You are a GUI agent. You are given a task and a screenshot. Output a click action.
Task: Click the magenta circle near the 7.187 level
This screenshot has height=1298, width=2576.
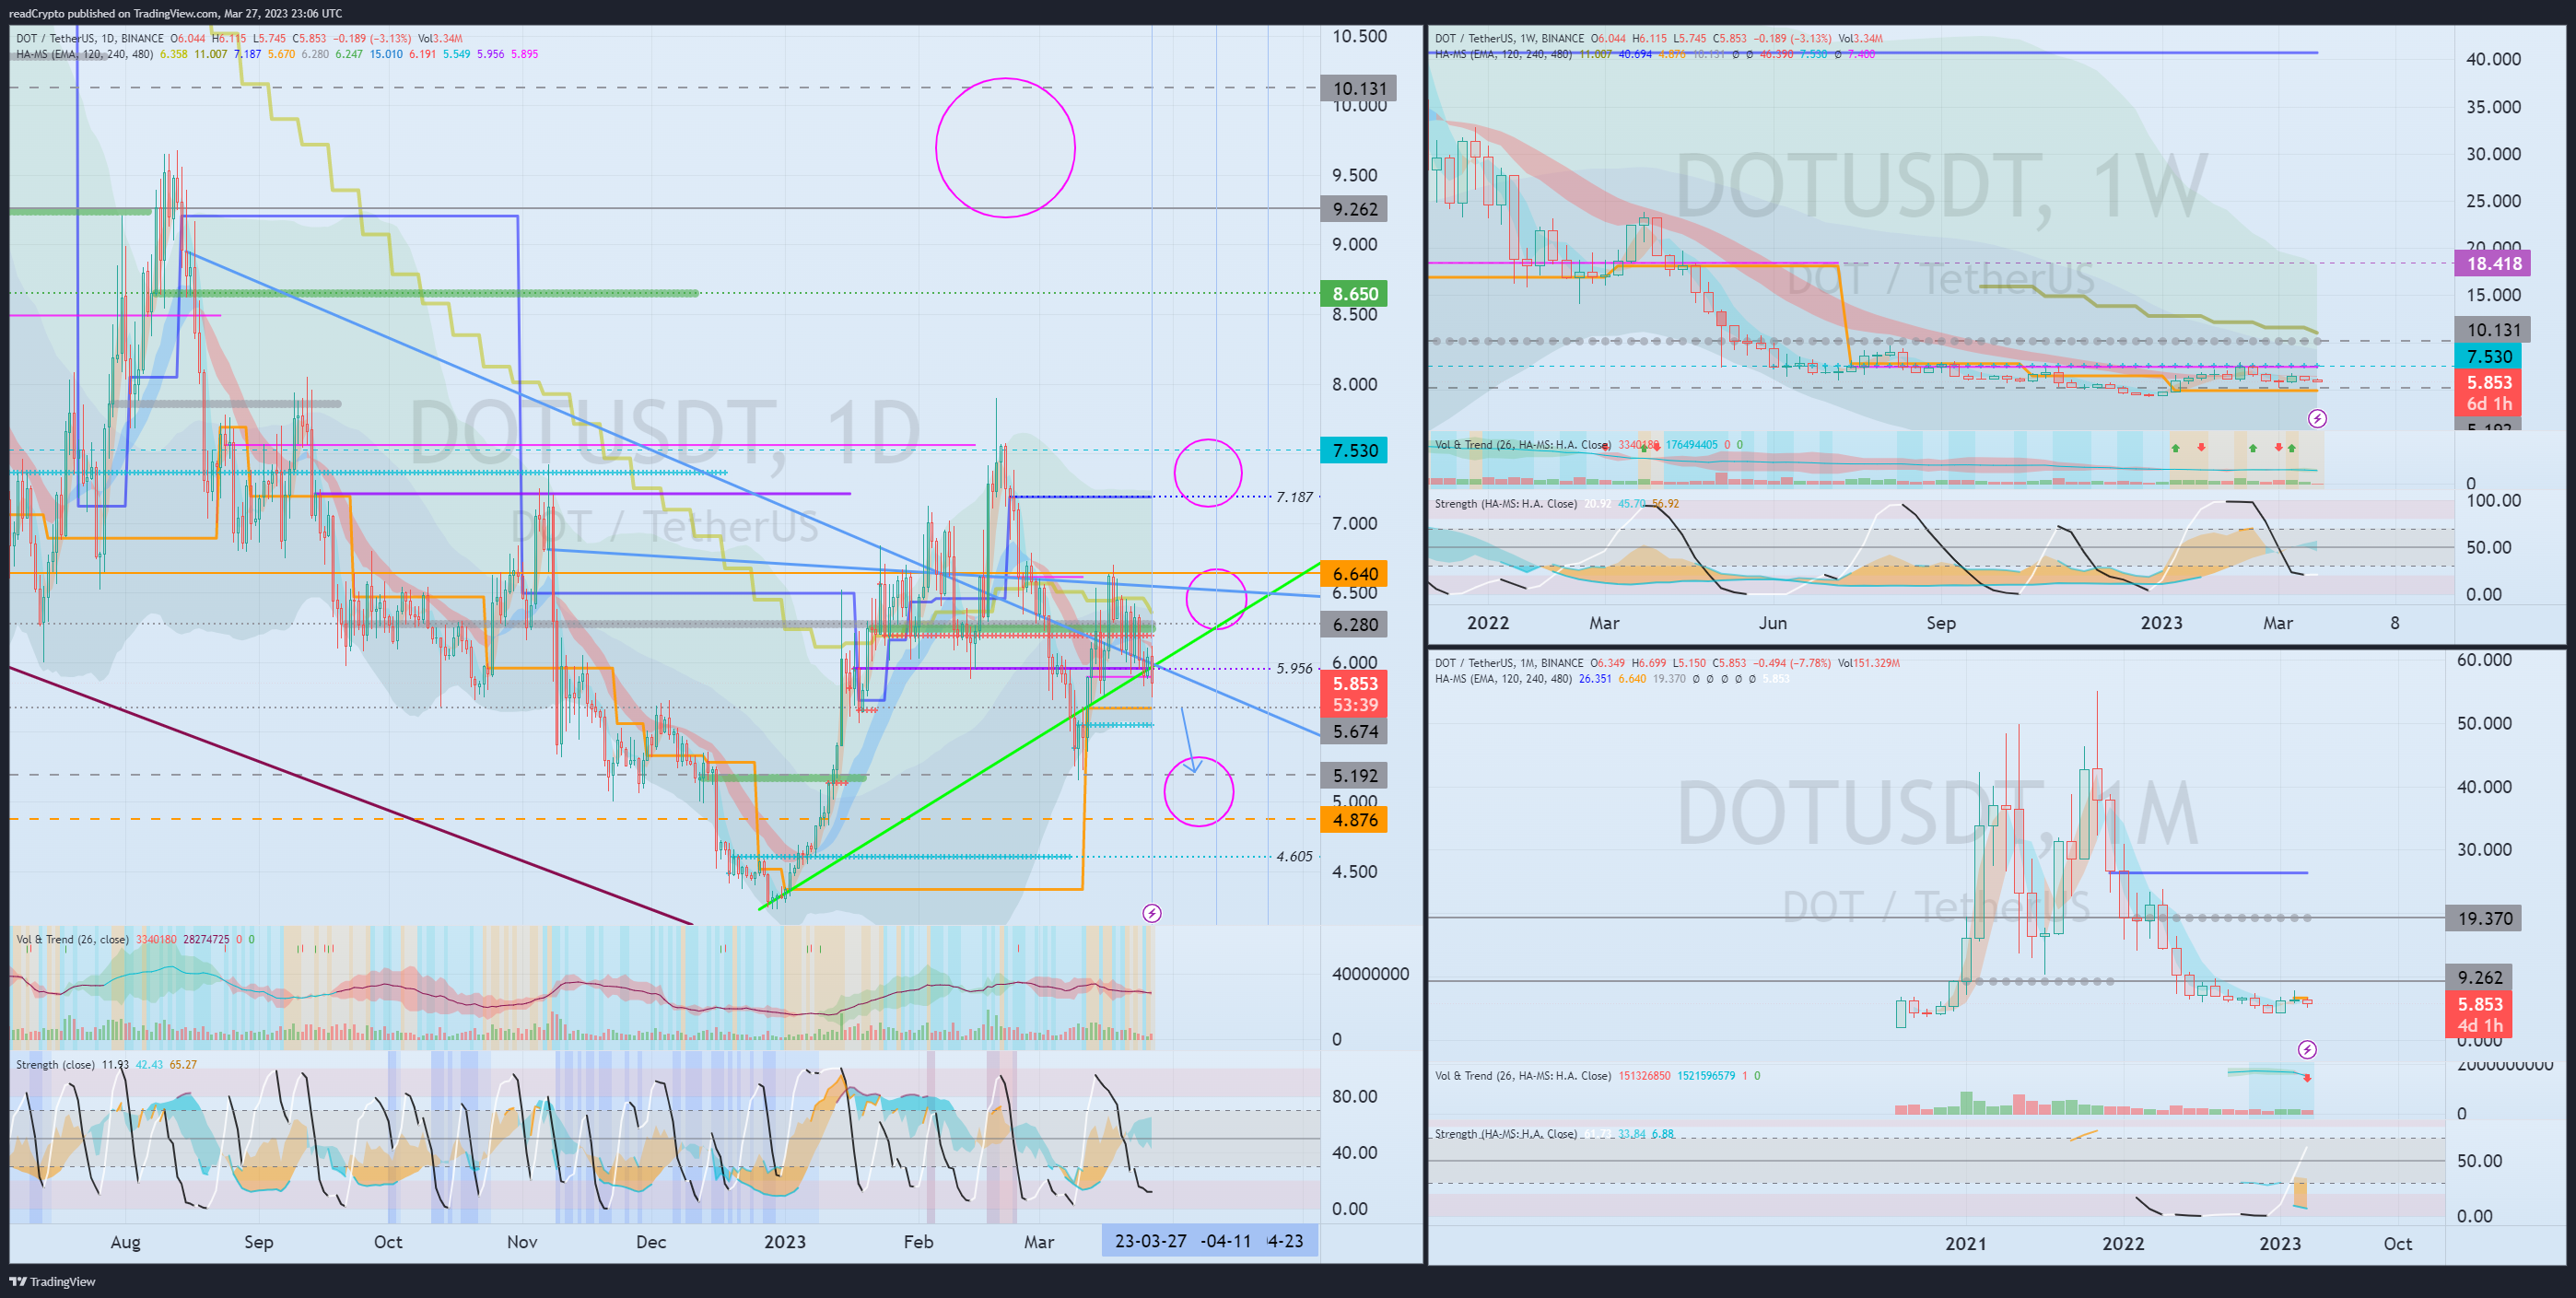(x=1208, y=473)
